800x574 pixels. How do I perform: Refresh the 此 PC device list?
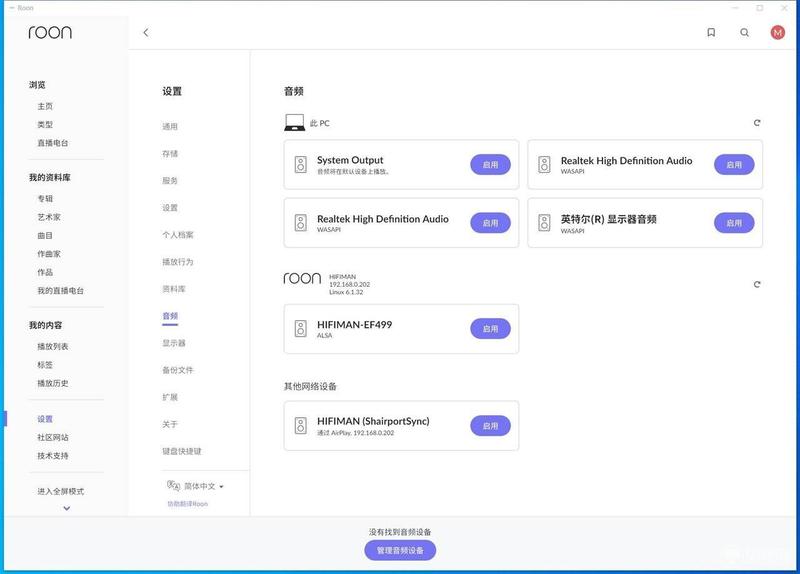point(757,123)
